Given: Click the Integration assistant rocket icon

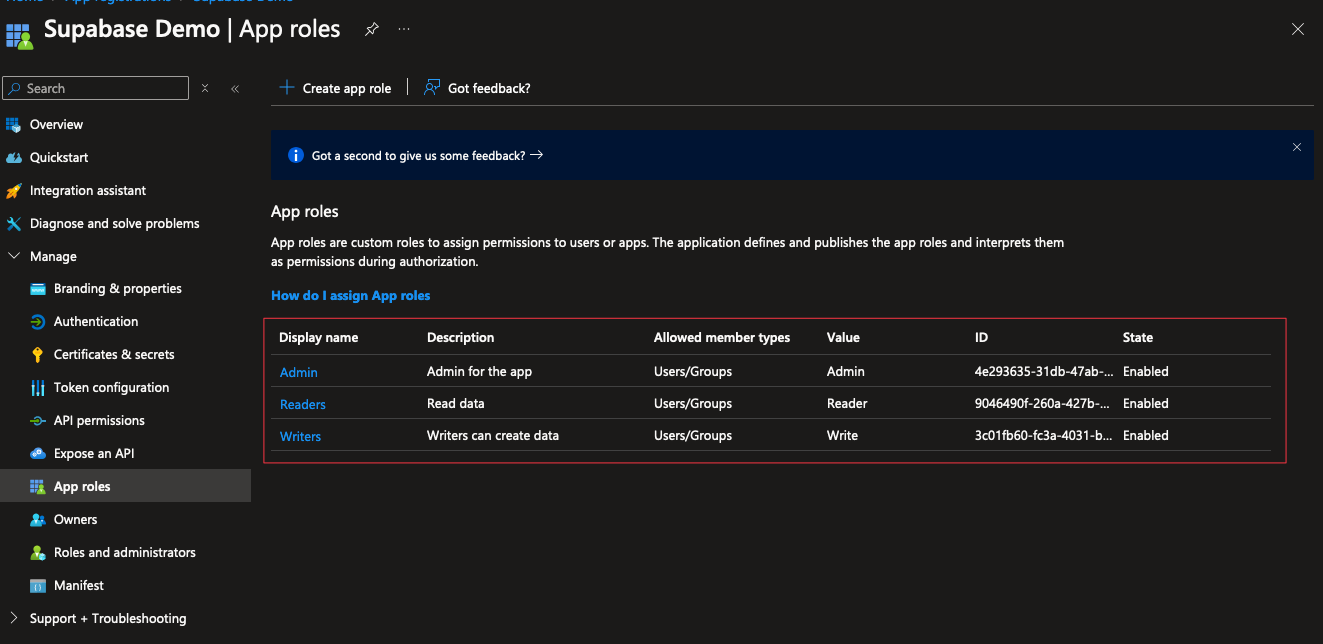Looking at the screenshot, I should tap(13, 191).
